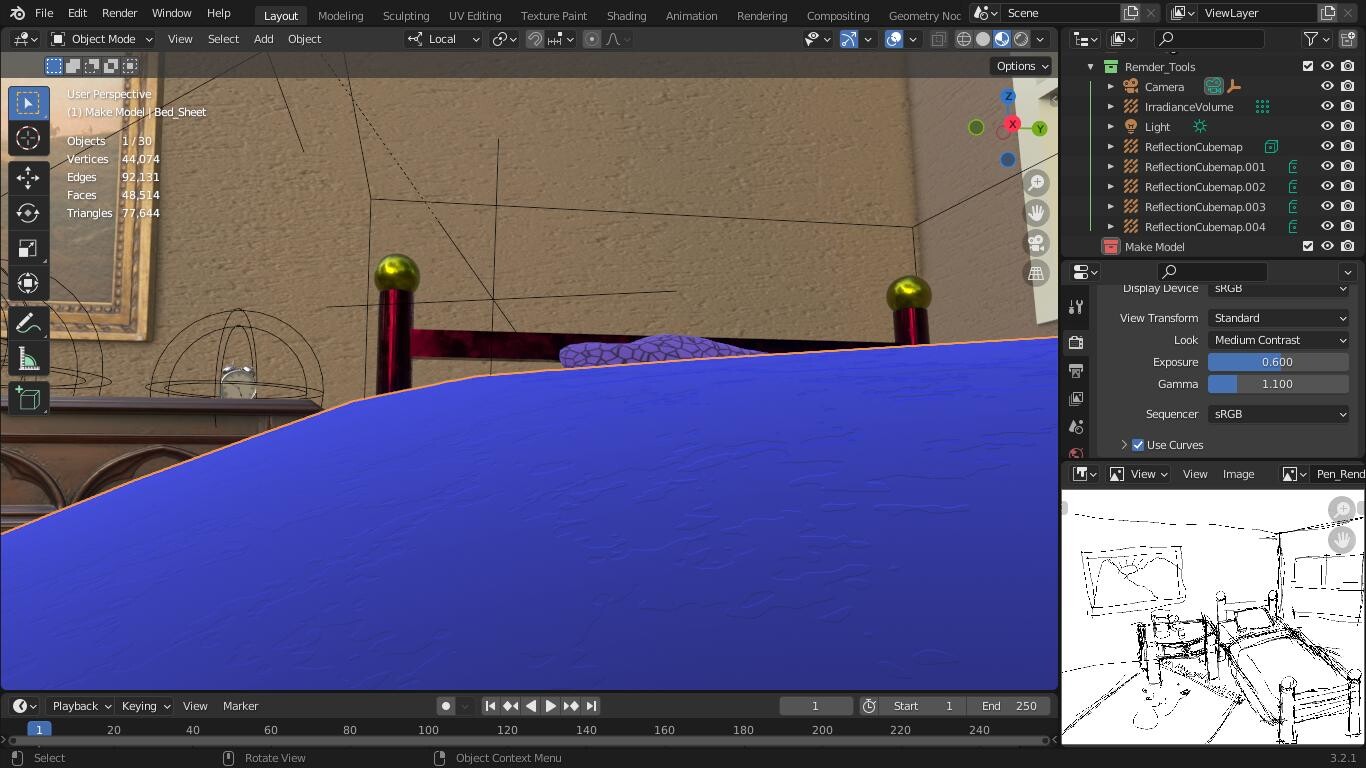1366x768 pixels.
Task: Click the End frame field
Action: click(x=1008, y=706)
